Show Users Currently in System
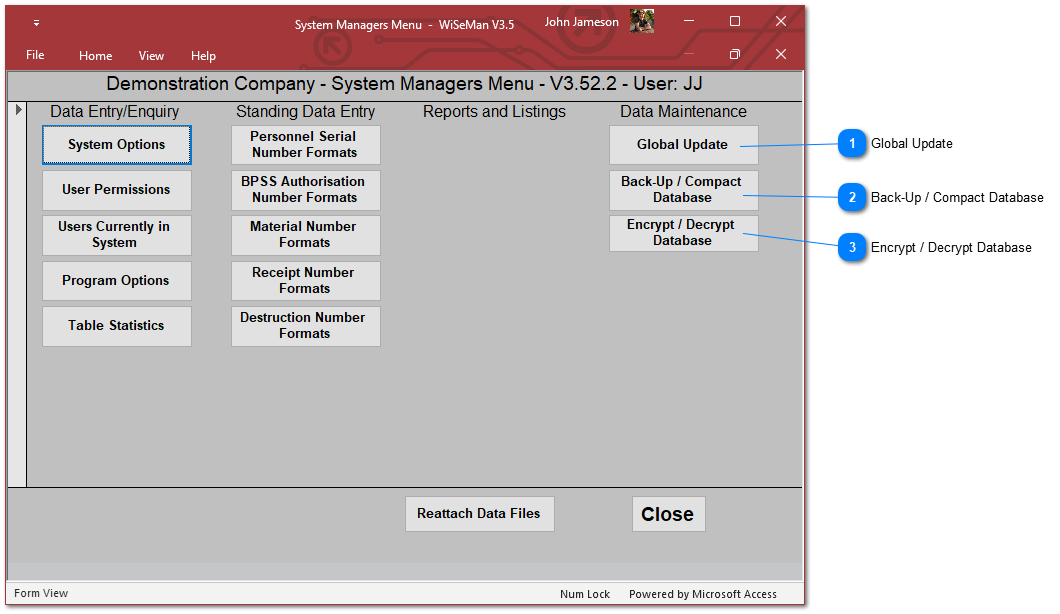 point(117,235)
